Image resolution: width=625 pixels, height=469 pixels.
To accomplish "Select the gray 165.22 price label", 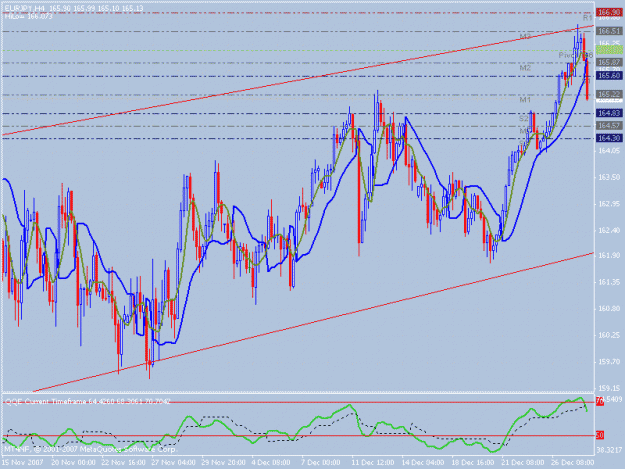I will (x=609, y=94).
